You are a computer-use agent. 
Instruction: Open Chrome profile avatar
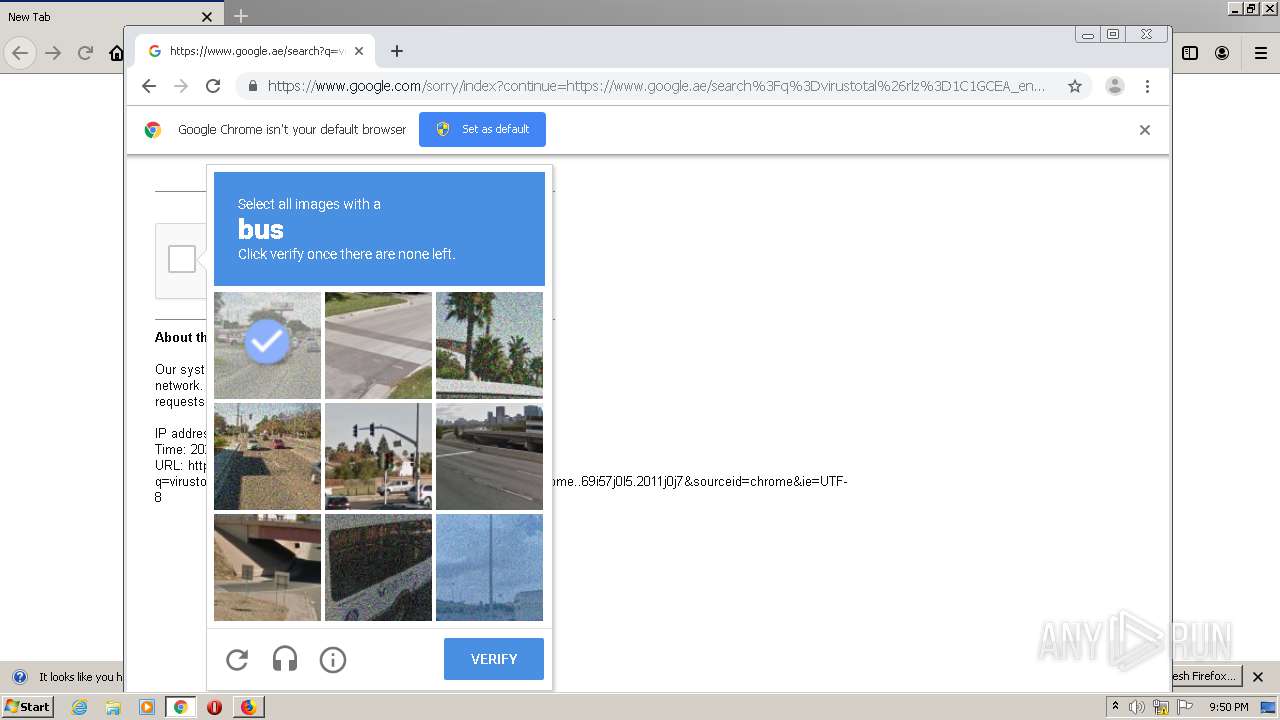1115,86
